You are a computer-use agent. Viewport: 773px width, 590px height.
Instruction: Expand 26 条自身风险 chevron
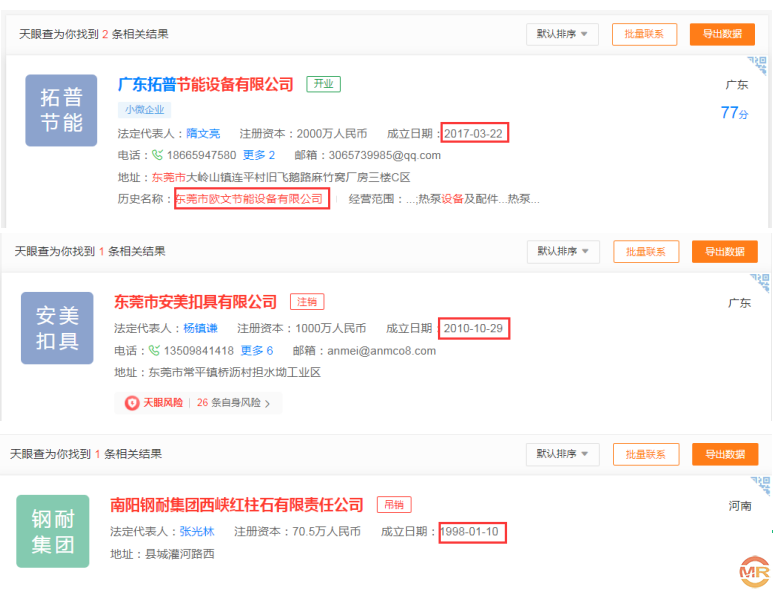[x=267, y=403]
